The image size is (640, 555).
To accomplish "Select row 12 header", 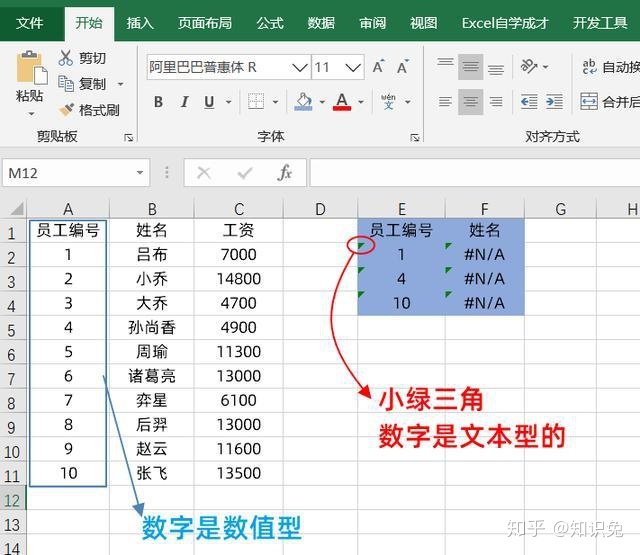I will [x=12, y=500].
